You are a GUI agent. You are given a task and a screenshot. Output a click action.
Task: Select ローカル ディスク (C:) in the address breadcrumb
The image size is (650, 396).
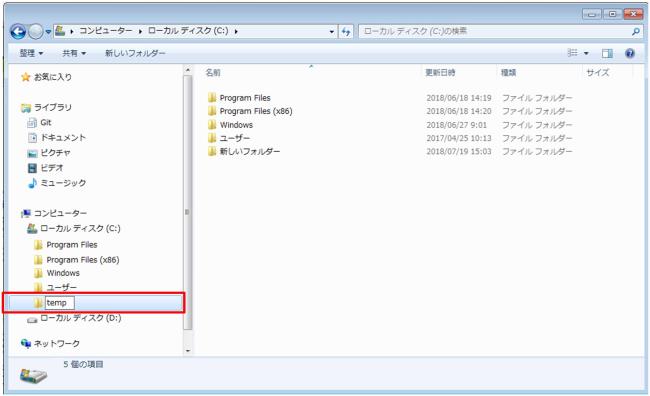coord(188,31)
